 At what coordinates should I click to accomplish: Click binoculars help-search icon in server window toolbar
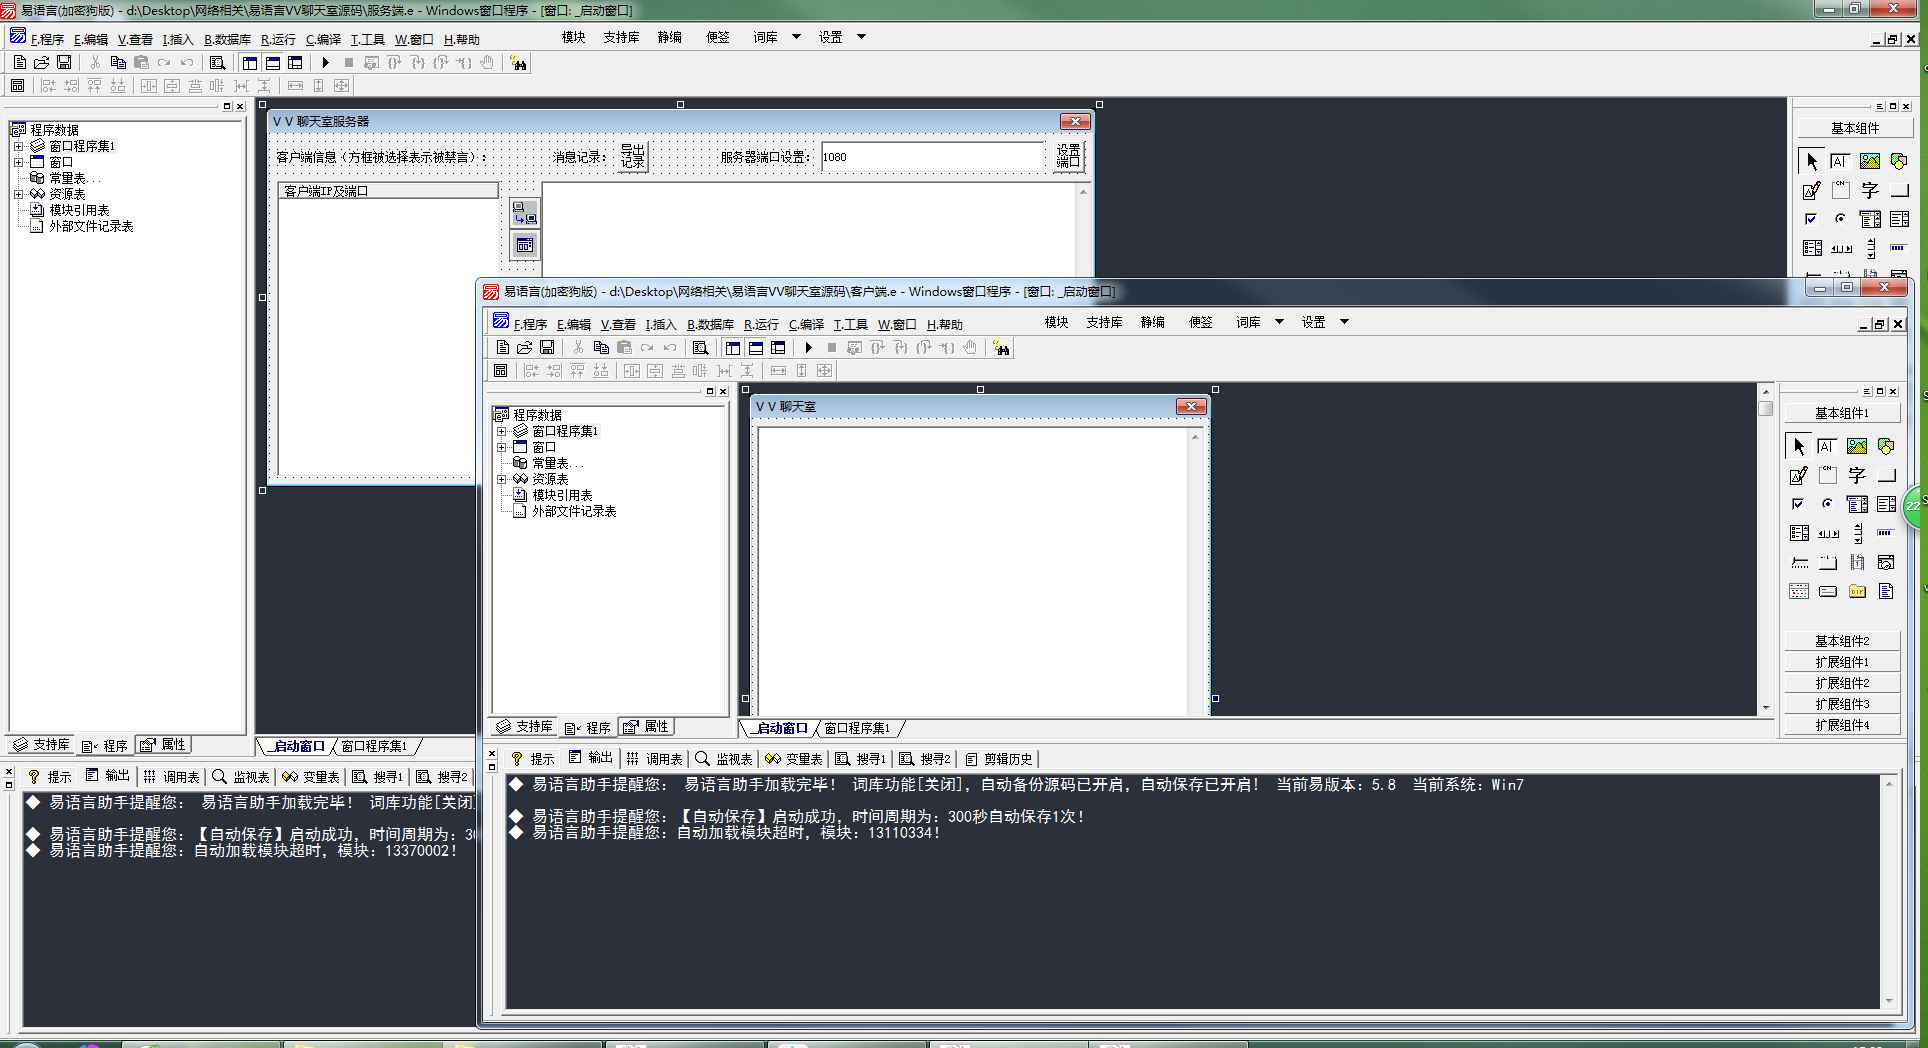[518, 62]
